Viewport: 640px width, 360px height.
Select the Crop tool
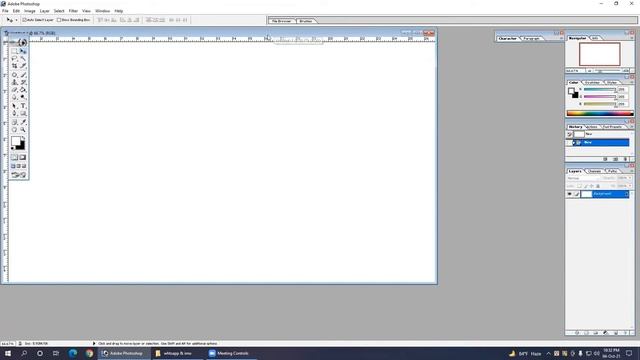pyautogui.click(x=14, y=66)
